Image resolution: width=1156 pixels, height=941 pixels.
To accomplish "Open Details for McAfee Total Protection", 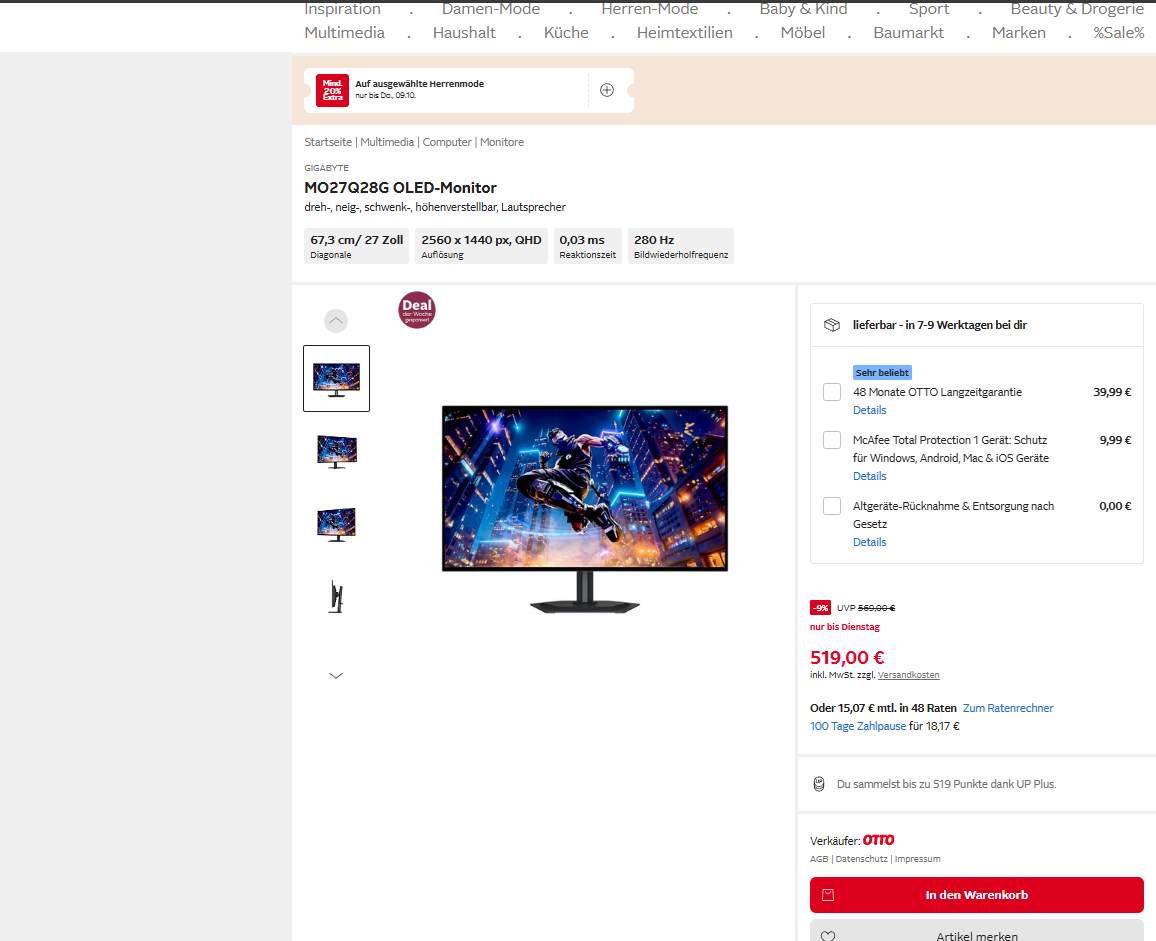I will click(x=869, y=476).
